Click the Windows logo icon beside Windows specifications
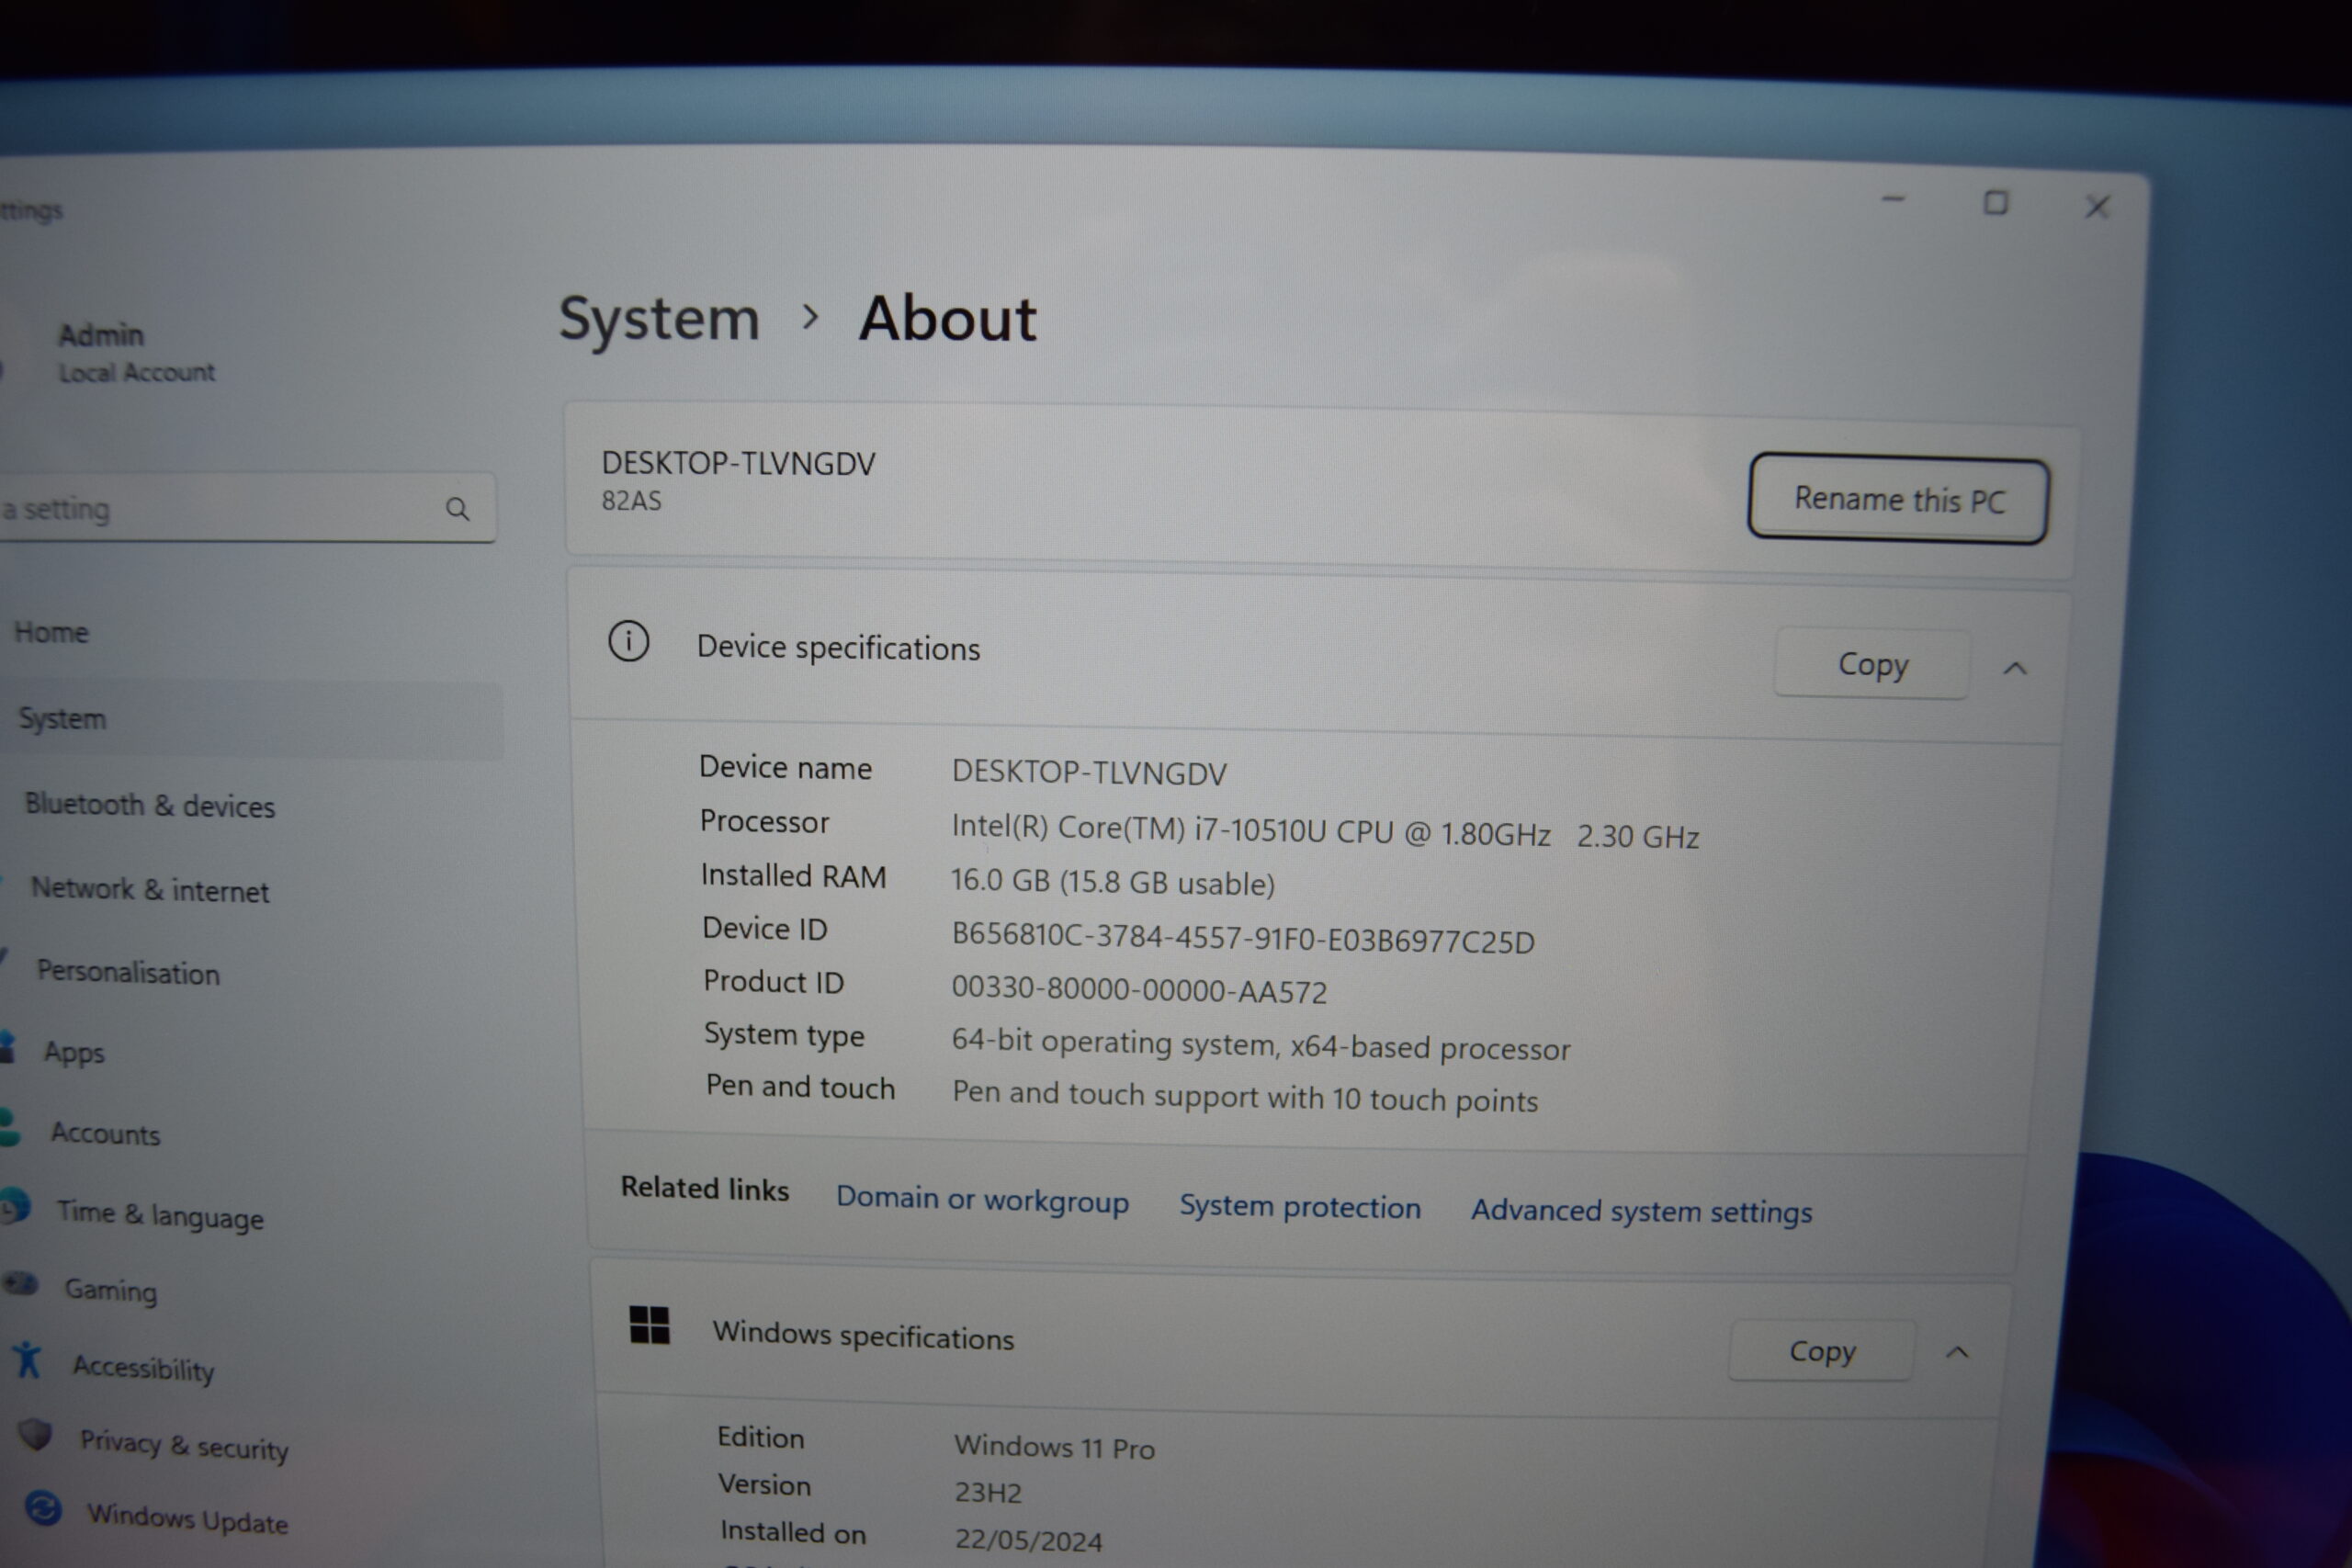The width and height of the screenshot is (2352, 1568). point(649,1325)
